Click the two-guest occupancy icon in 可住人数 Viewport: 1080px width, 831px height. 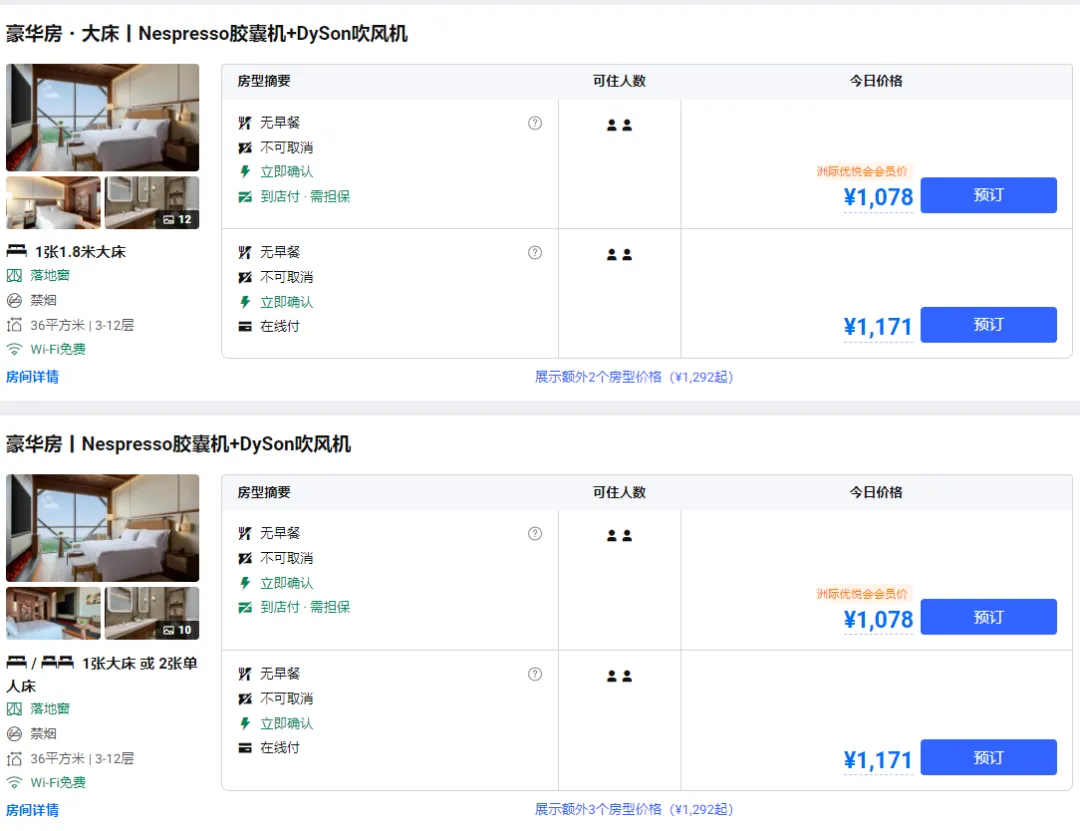click(x=621, y=125)
